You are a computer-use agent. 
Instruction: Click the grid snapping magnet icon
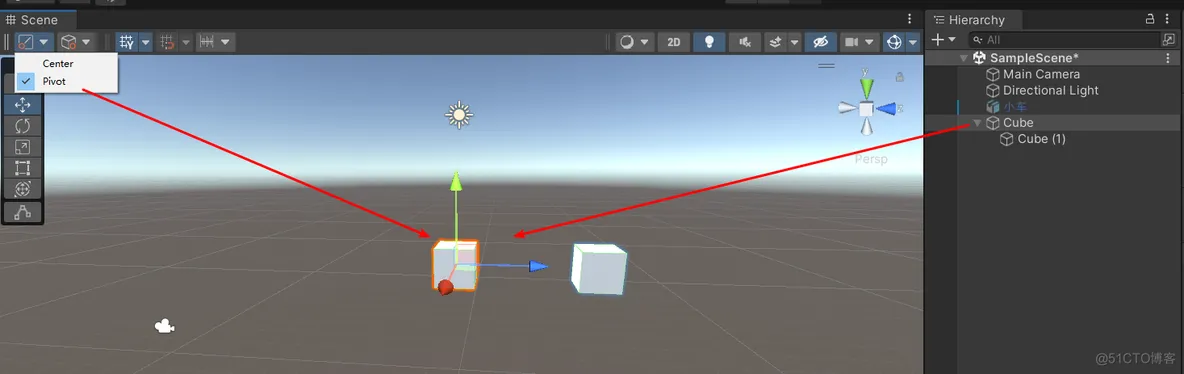[x=168, y=42]
